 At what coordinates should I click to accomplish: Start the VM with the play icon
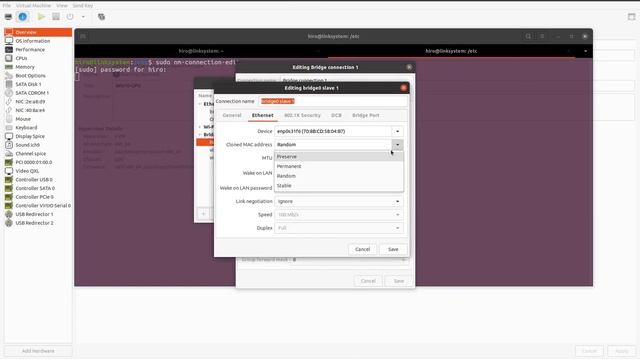pos(41,17)
